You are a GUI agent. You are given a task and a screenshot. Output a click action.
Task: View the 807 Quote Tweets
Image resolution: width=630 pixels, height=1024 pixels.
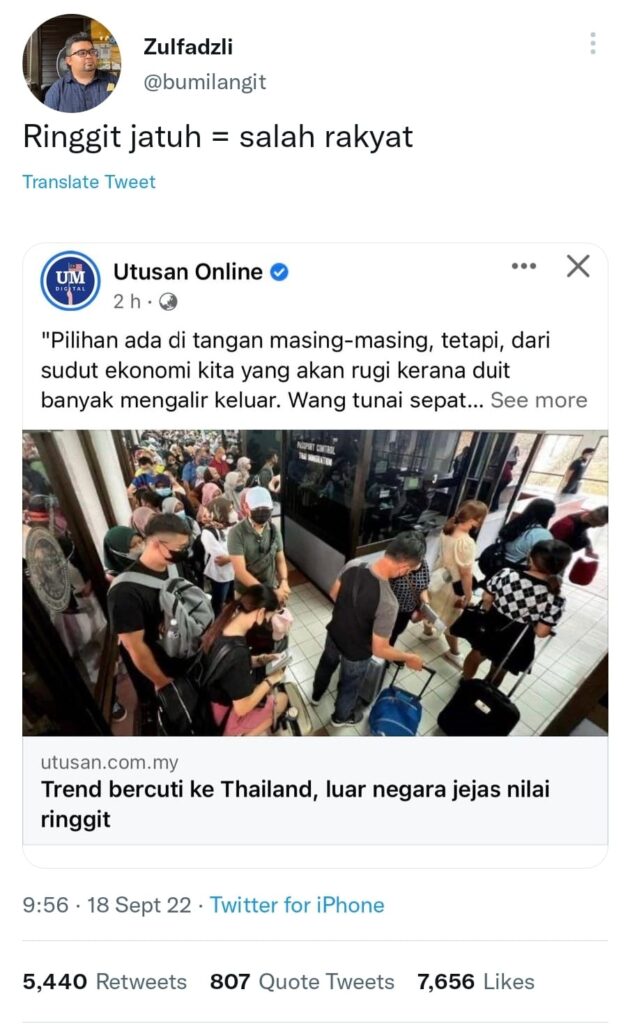302,982
